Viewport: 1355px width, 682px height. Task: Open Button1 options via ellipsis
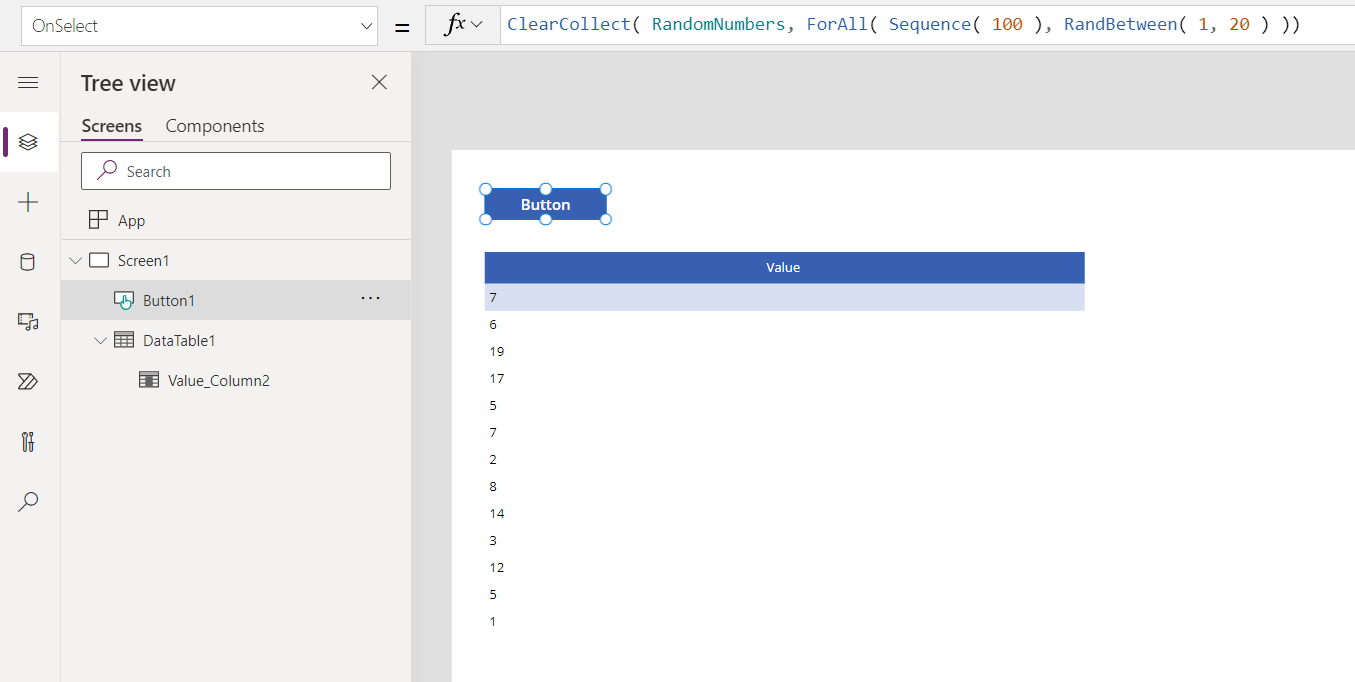(371, 299)
